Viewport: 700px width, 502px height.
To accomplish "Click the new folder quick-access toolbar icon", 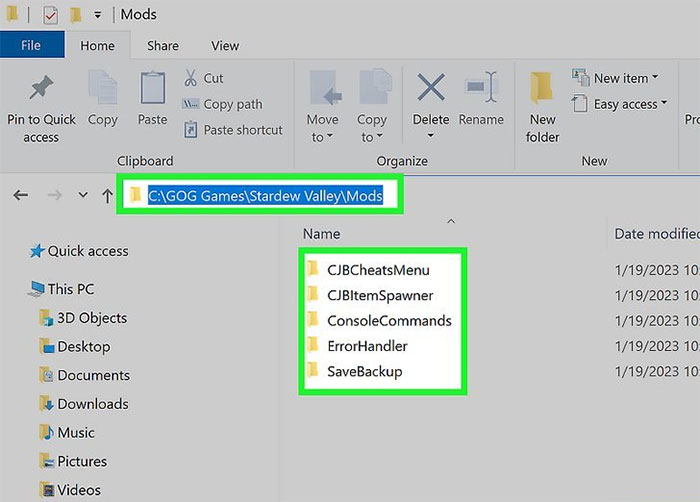I will 76,16.
